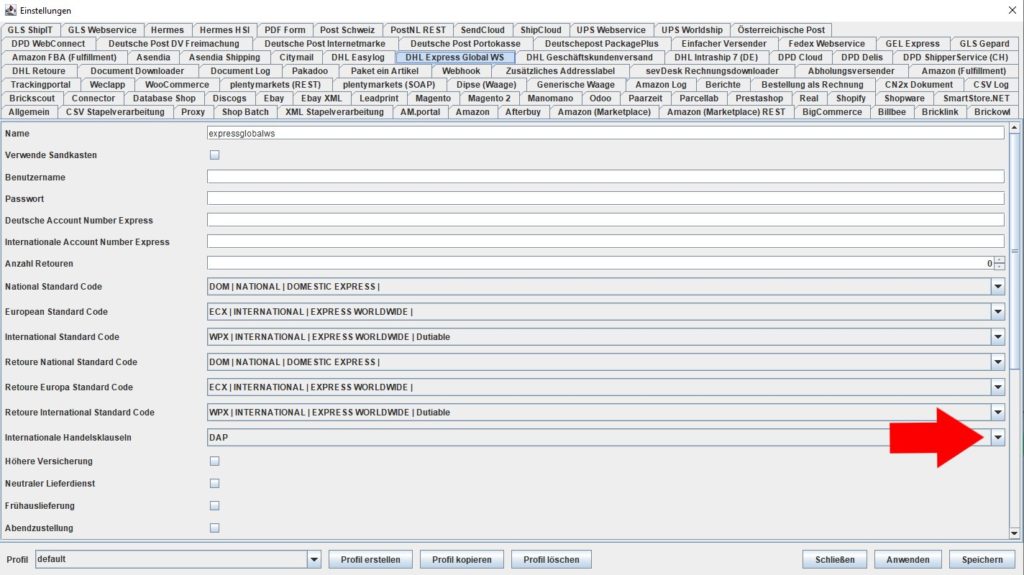Click the Schließen button
The image size is (1024, 575).
point(835,559)
